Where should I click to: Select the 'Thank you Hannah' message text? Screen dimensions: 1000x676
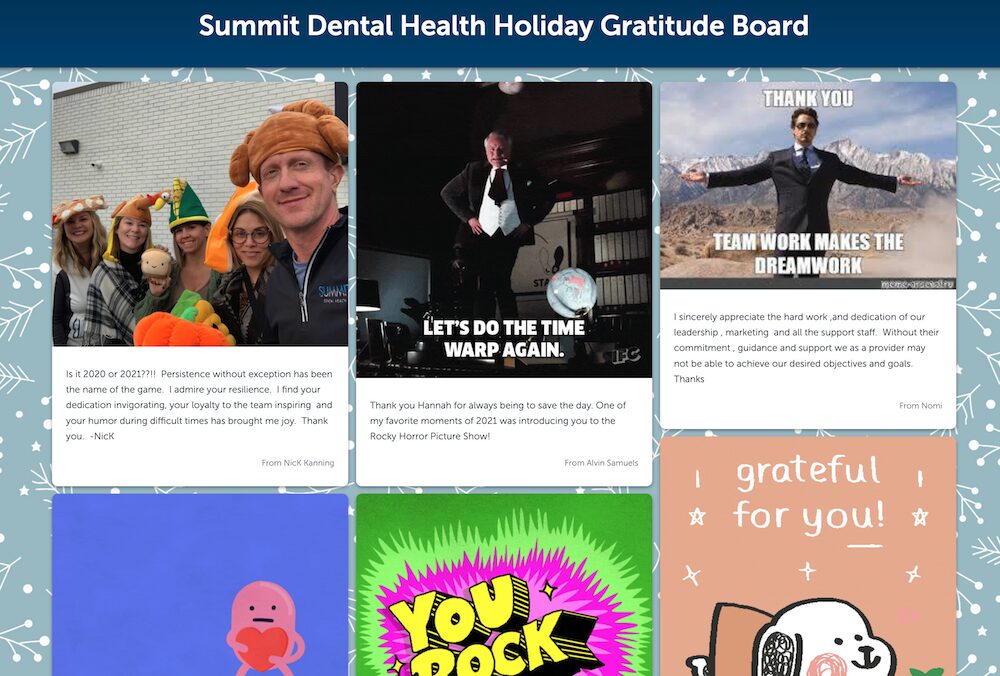pos(498,421)
